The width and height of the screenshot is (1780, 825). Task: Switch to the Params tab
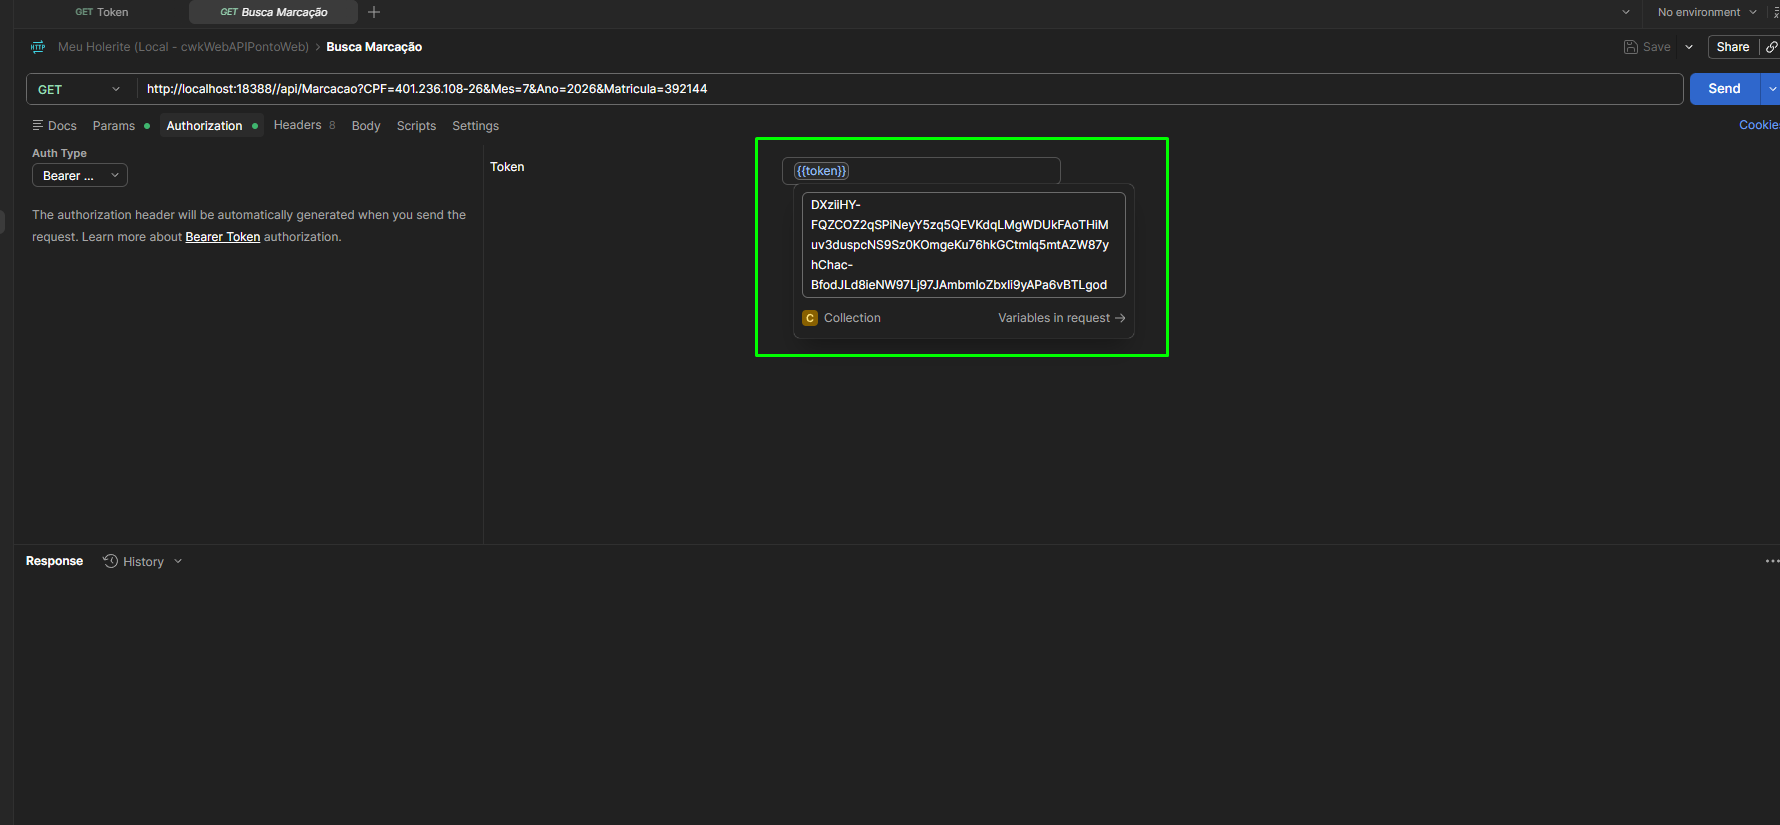tap(114, 126)
